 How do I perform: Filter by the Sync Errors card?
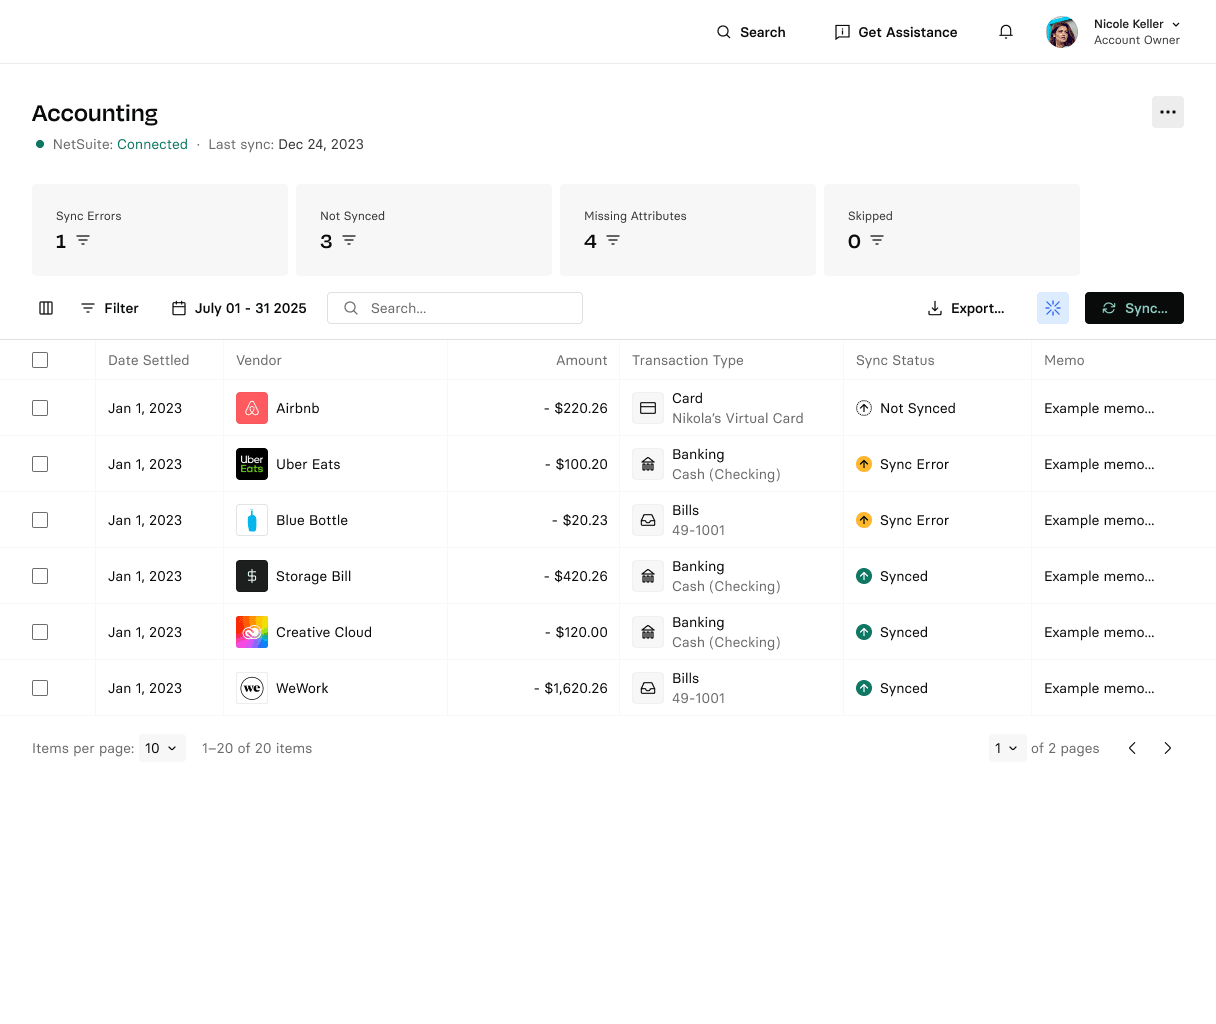[160, 230]
